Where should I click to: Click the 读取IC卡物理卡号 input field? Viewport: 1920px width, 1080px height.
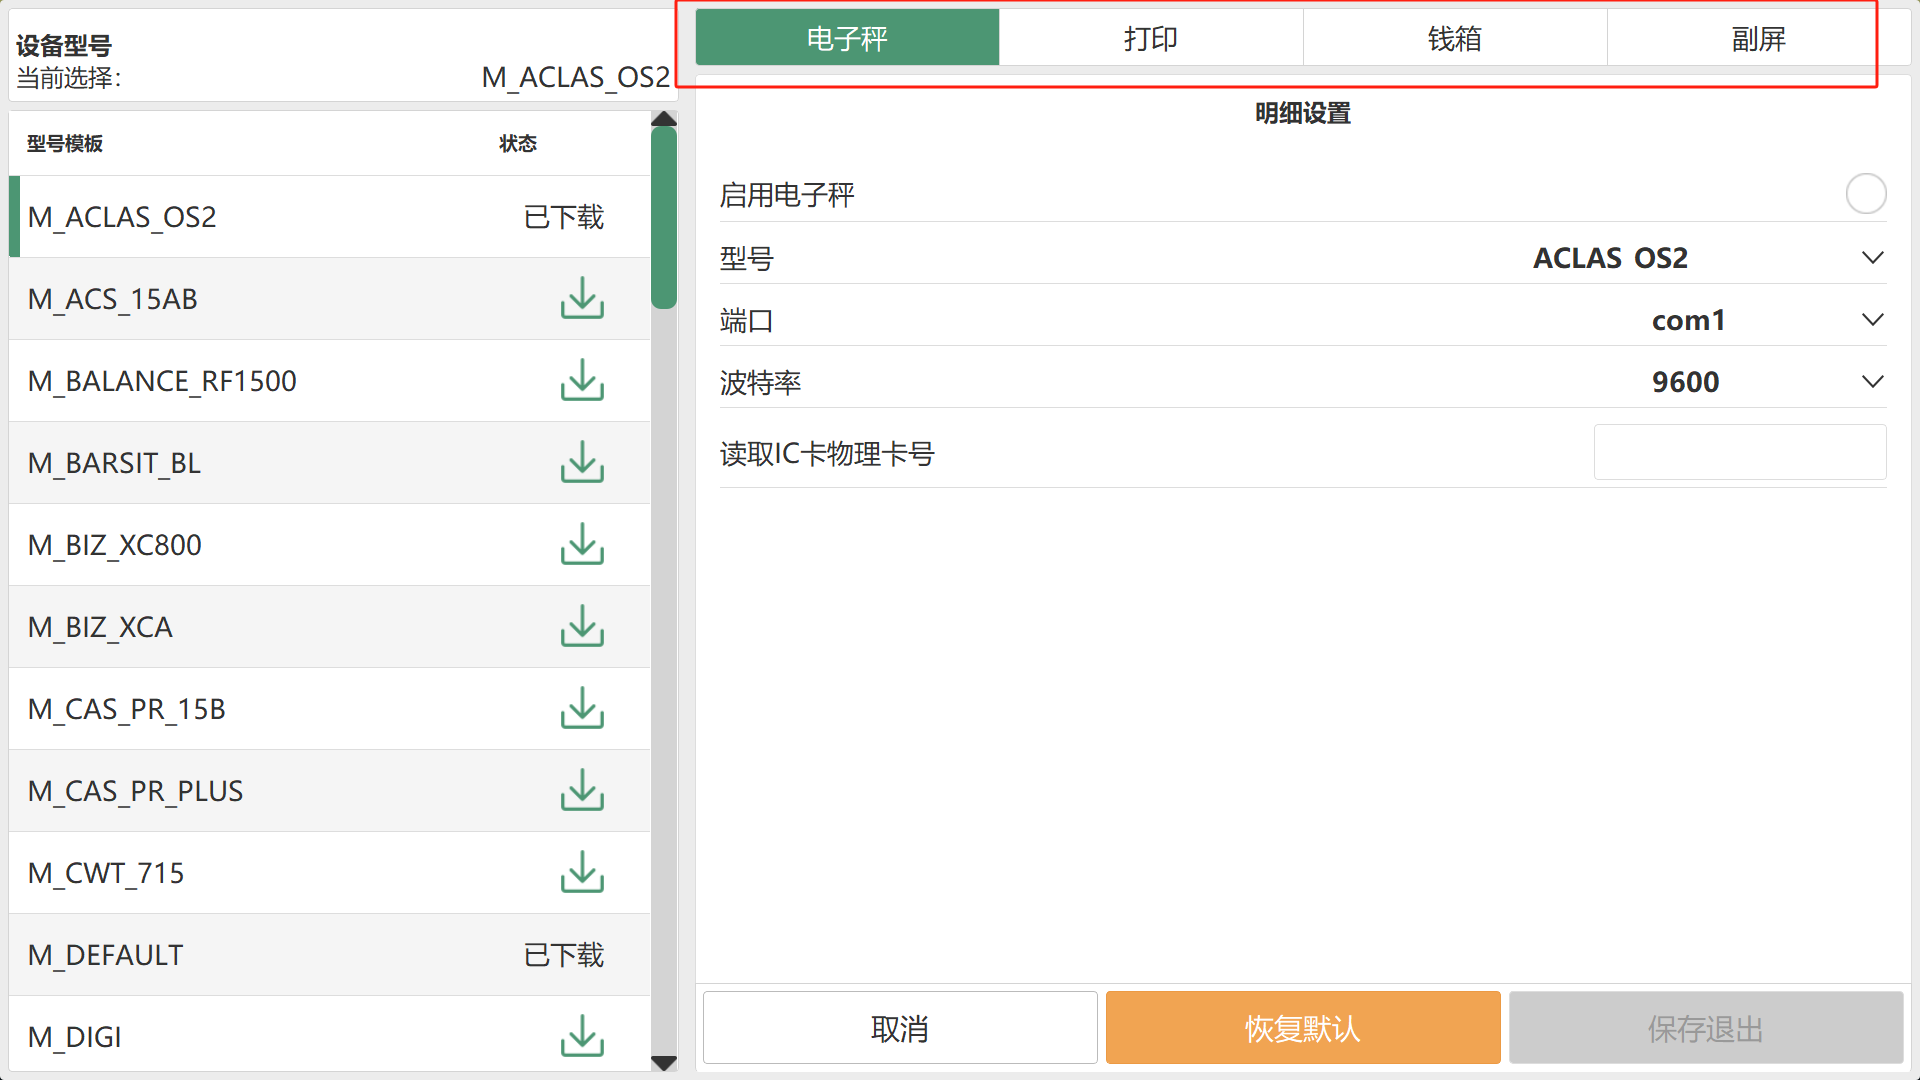1740,452
